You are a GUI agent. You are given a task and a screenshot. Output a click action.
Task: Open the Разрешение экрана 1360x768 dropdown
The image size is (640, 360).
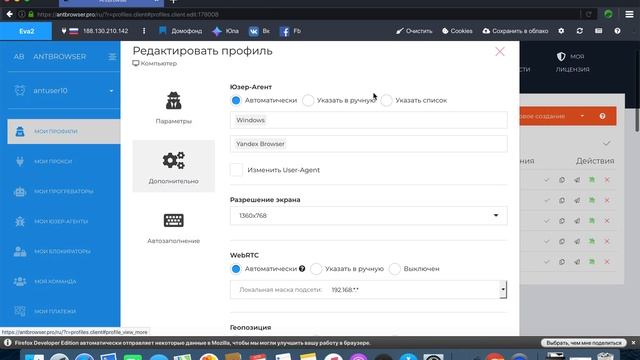[369, 216]
